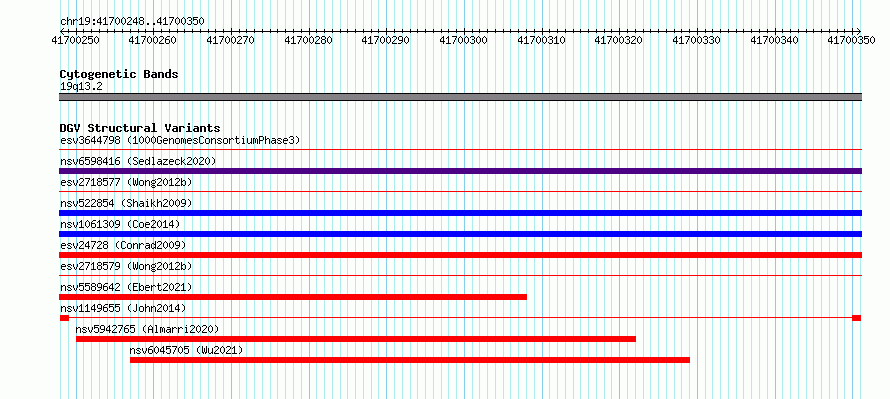The image size is (890, 399).
Task: Click the DGV Structural Variants track title
Action: [x=140, y=128]
